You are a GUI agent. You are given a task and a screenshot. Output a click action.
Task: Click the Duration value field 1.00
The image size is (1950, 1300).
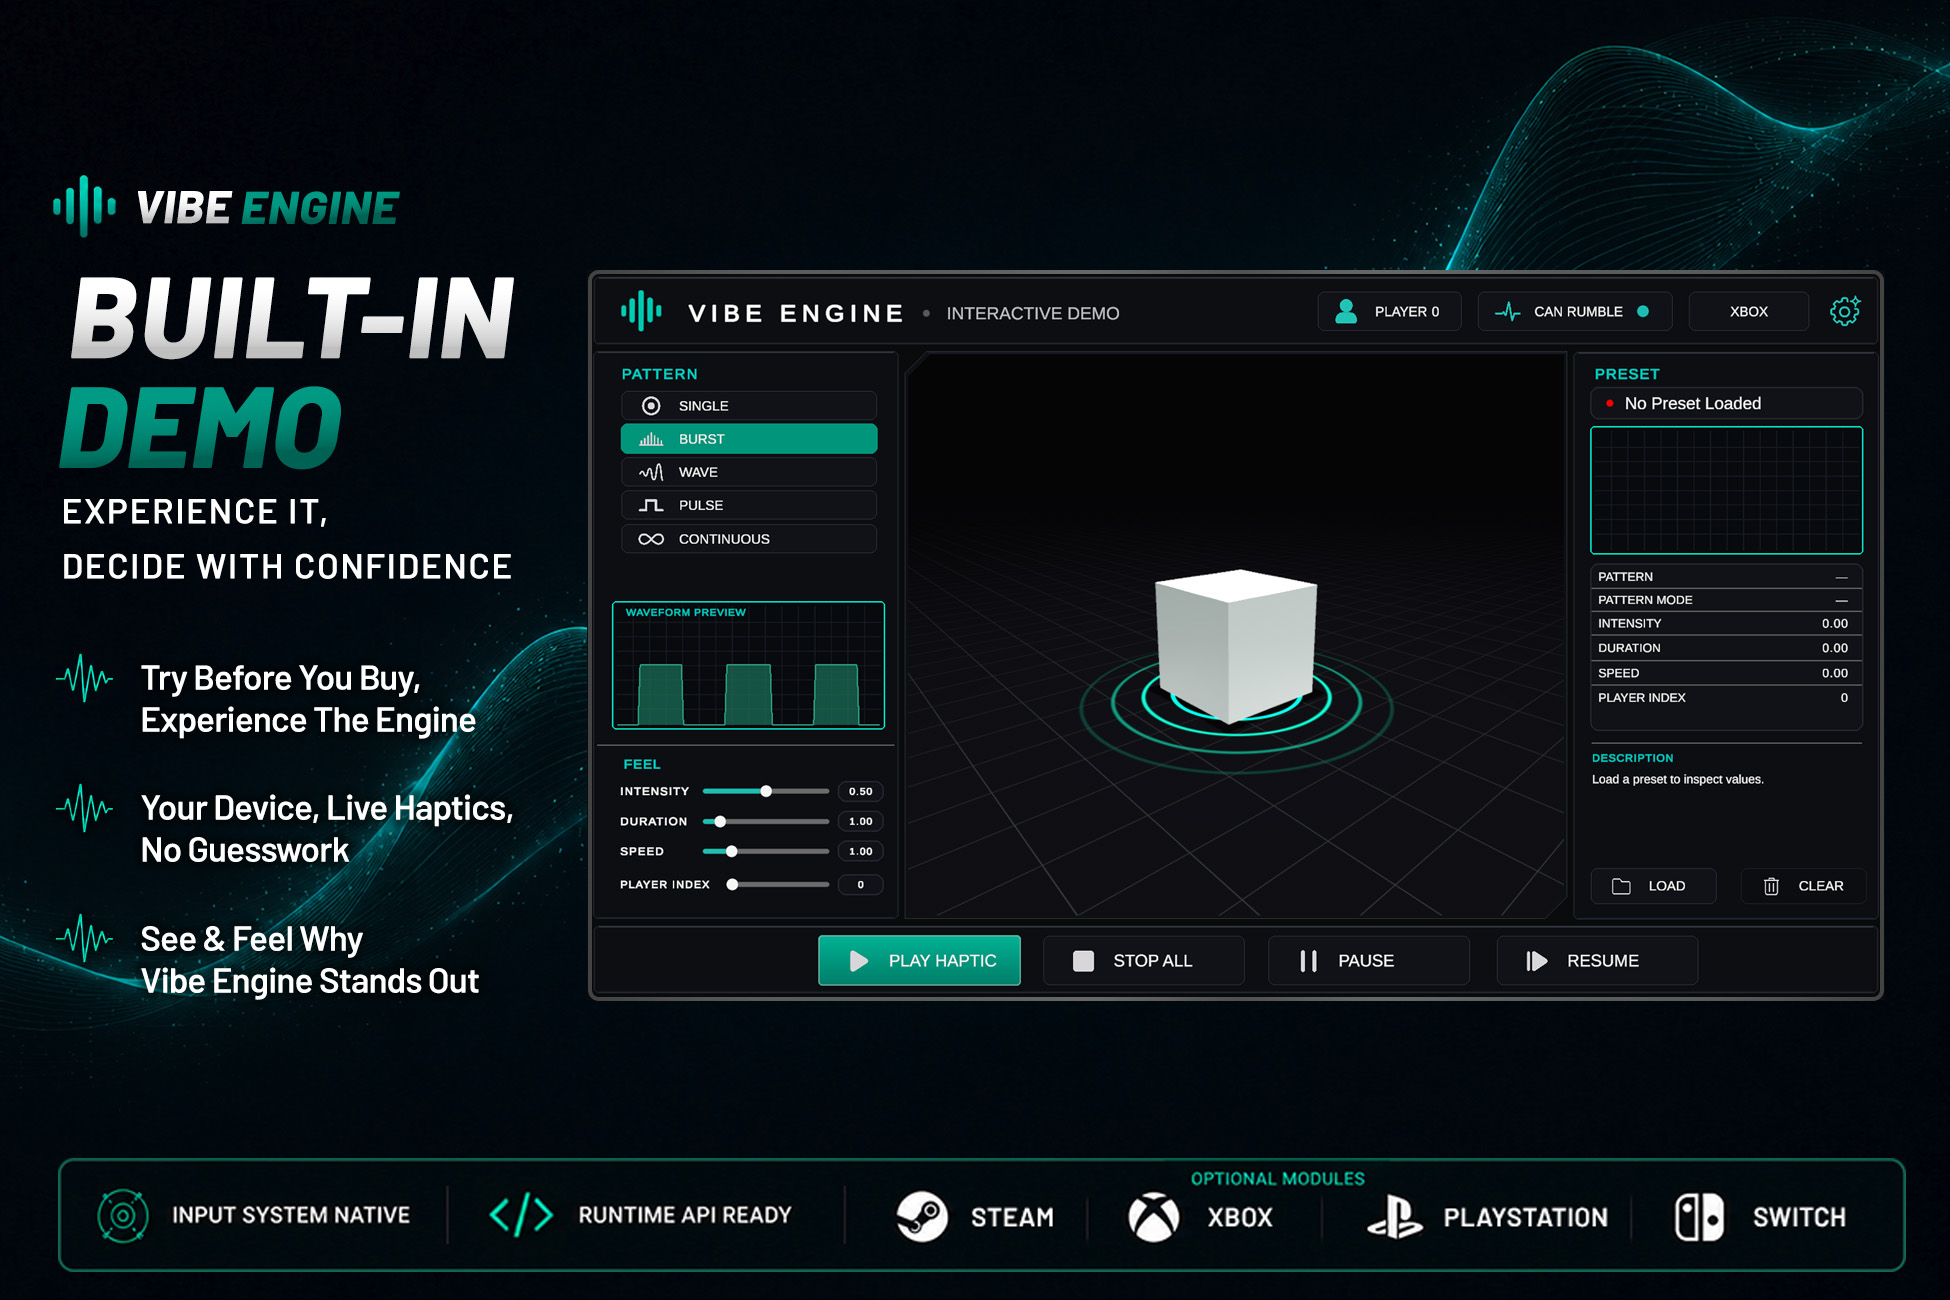(860, 821)
